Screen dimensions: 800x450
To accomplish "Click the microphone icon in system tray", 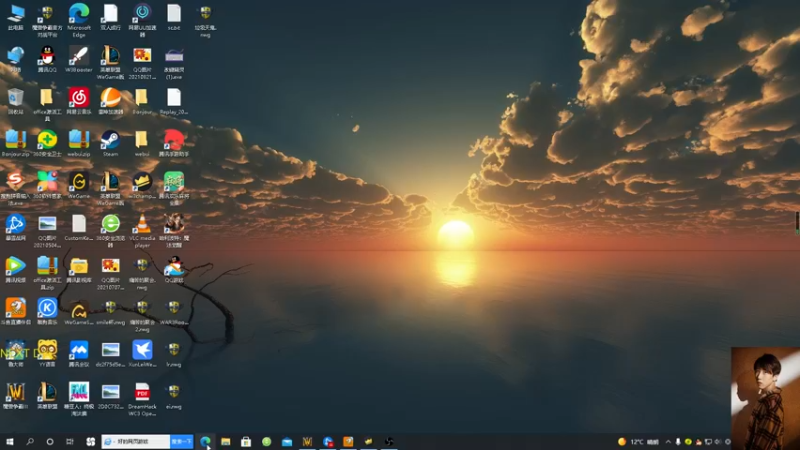I will [x=678, y=442].
